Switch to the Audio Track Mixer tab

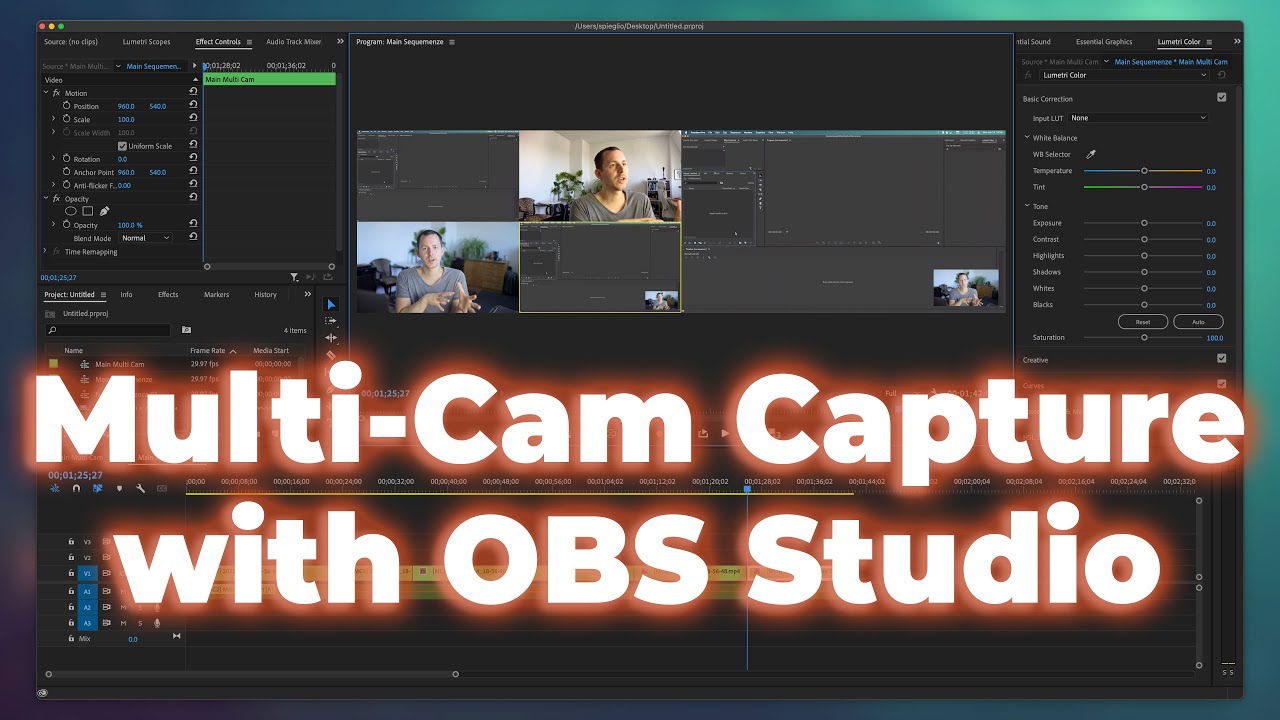pos(294,42)
